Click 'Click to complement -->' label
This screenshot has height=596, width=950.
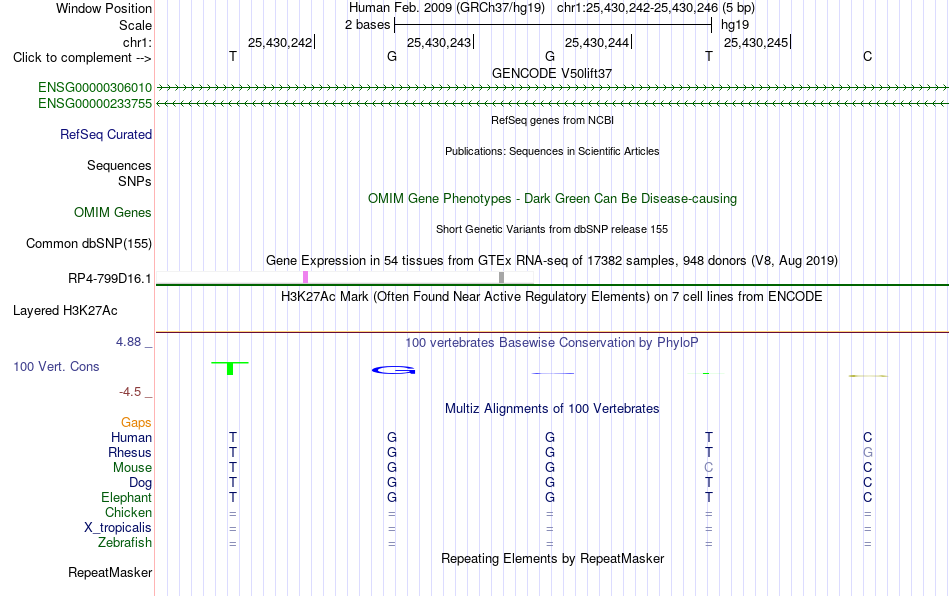tap(82, 58)
